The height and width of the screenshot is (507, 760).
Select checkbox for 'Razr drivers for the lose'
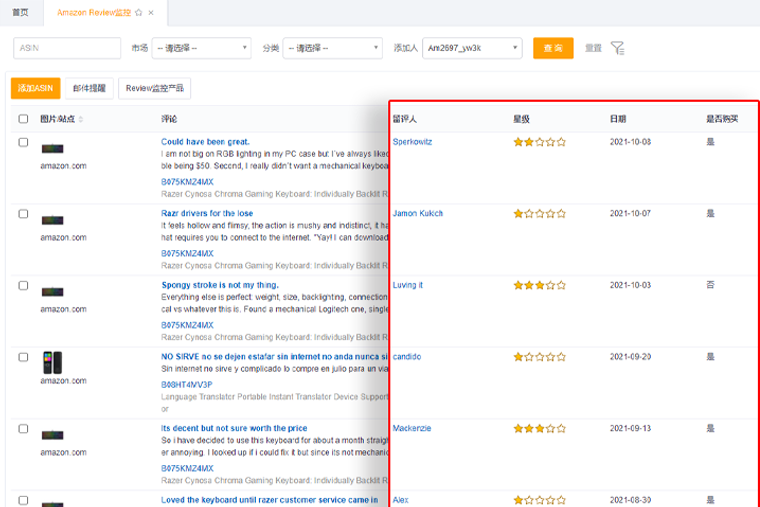click(x=23, y=214)
